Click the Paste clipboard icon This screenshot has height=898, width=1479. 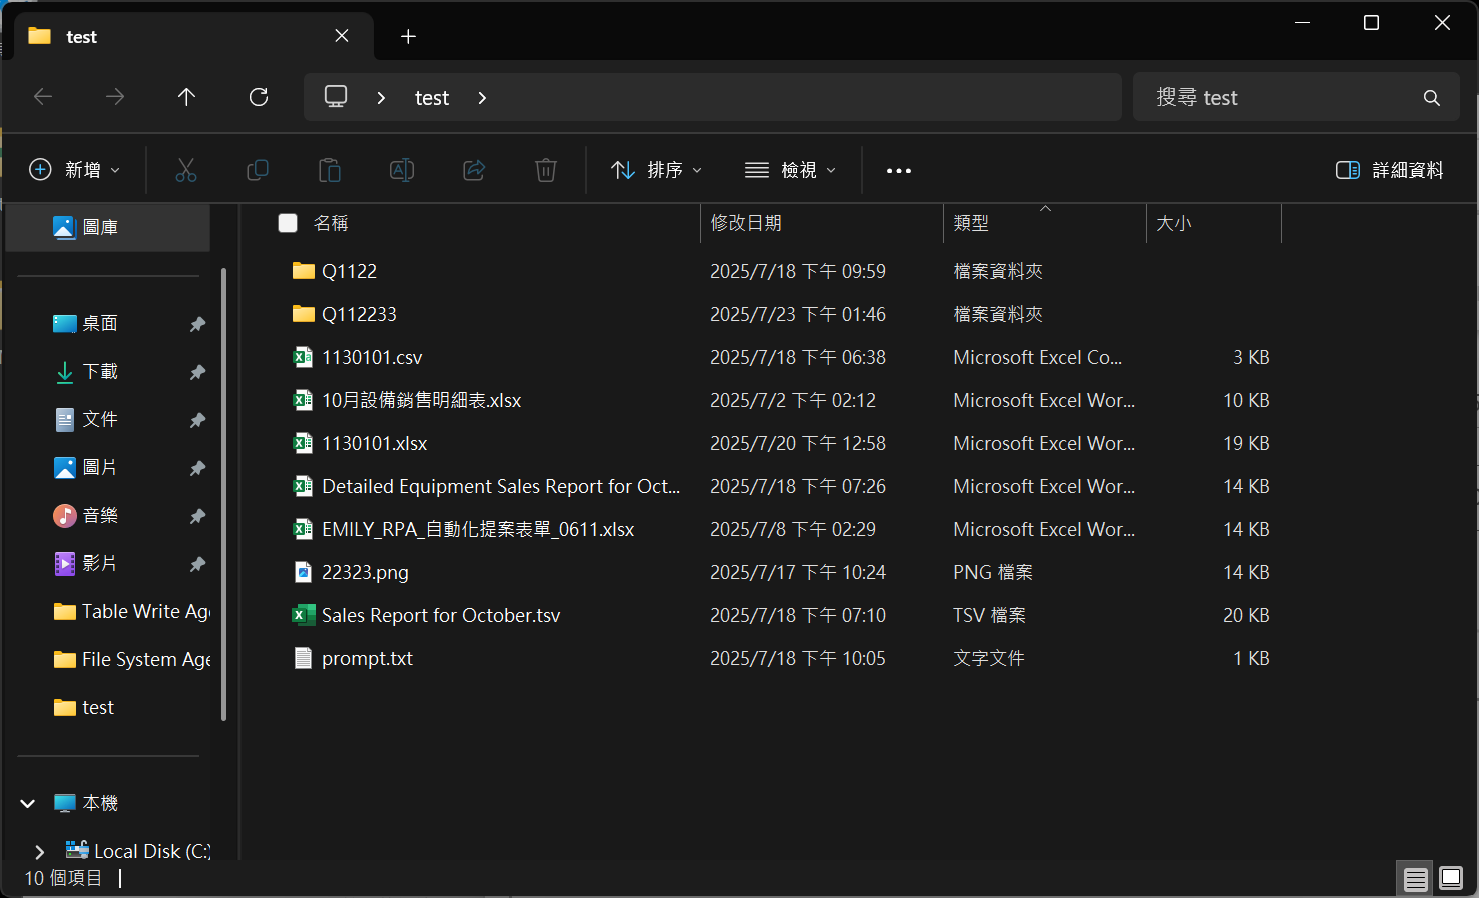(330, 170)
